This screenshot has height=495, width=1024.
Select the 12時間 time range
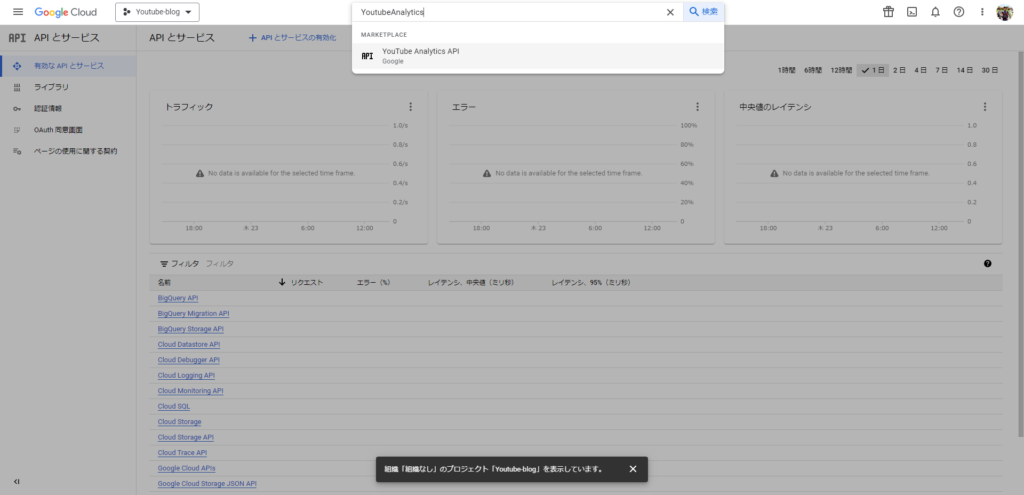click(x=841, y=70)
